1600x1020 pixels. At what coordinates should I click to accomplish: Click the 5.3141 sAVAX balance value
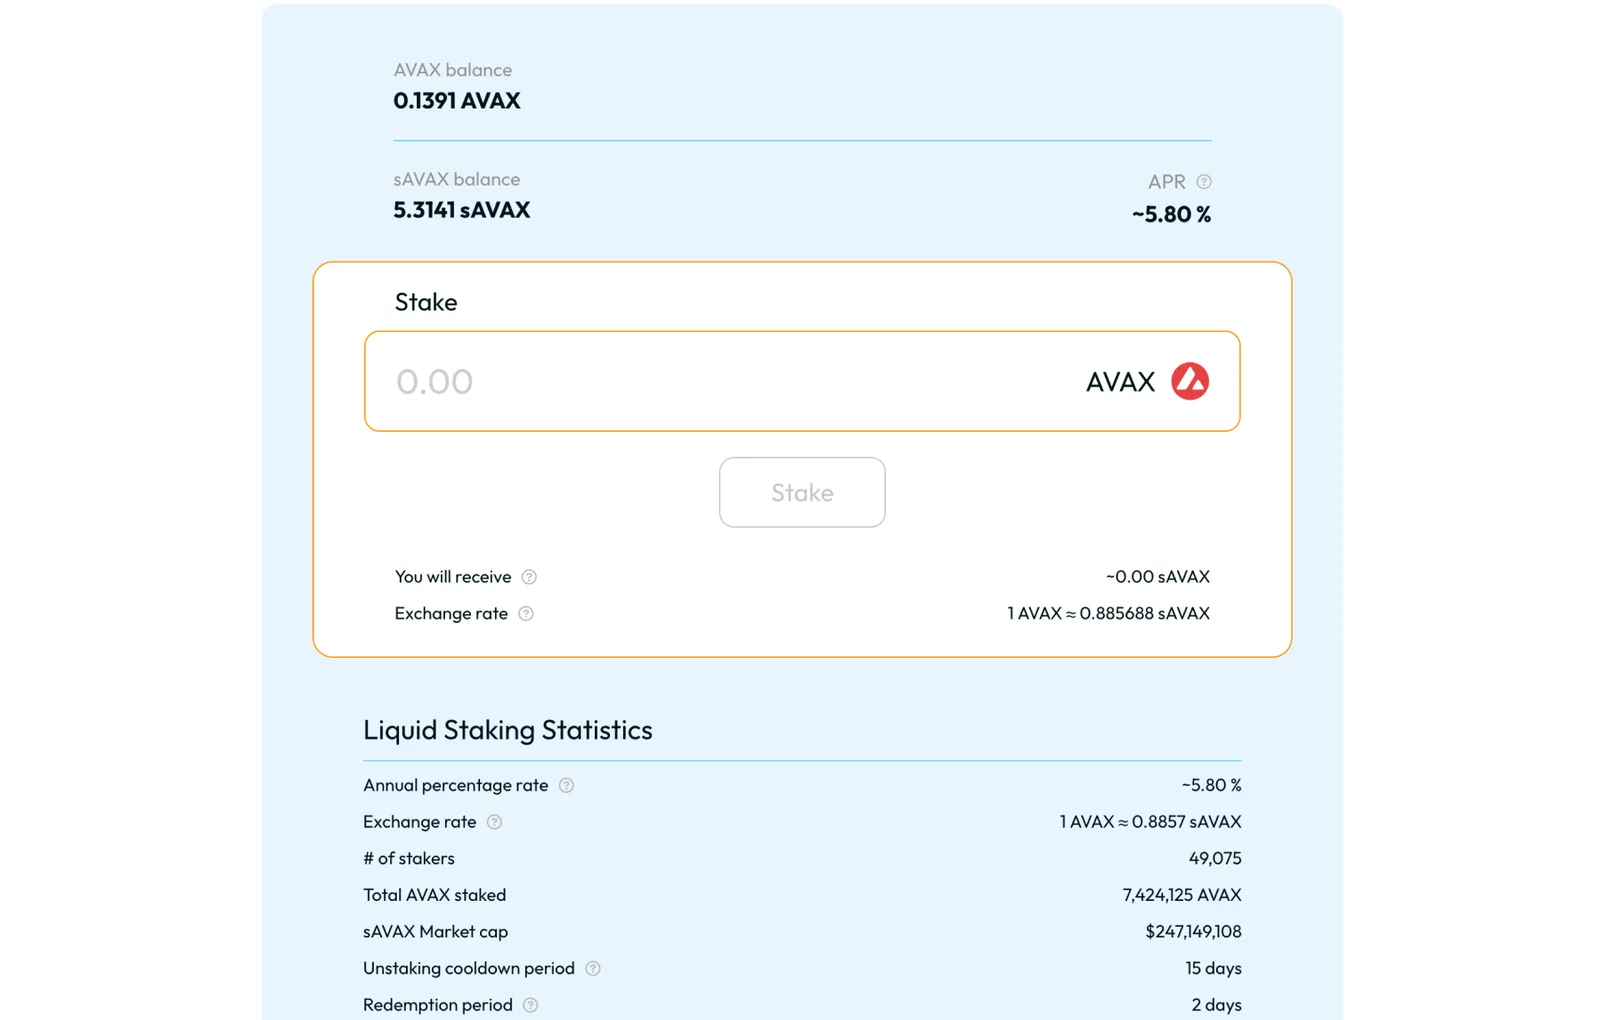[x=462, y=210]
